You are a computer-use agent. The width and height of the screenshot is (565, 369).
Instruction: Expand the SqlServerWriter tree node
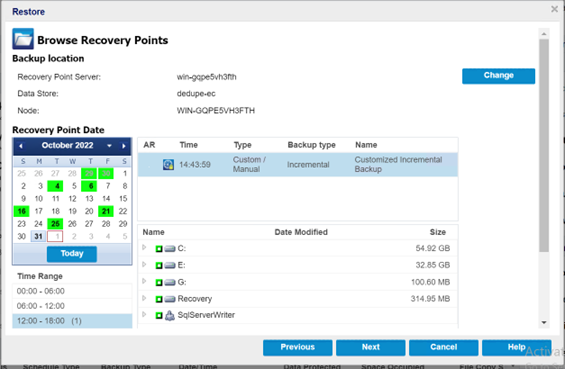coord(144,314)
